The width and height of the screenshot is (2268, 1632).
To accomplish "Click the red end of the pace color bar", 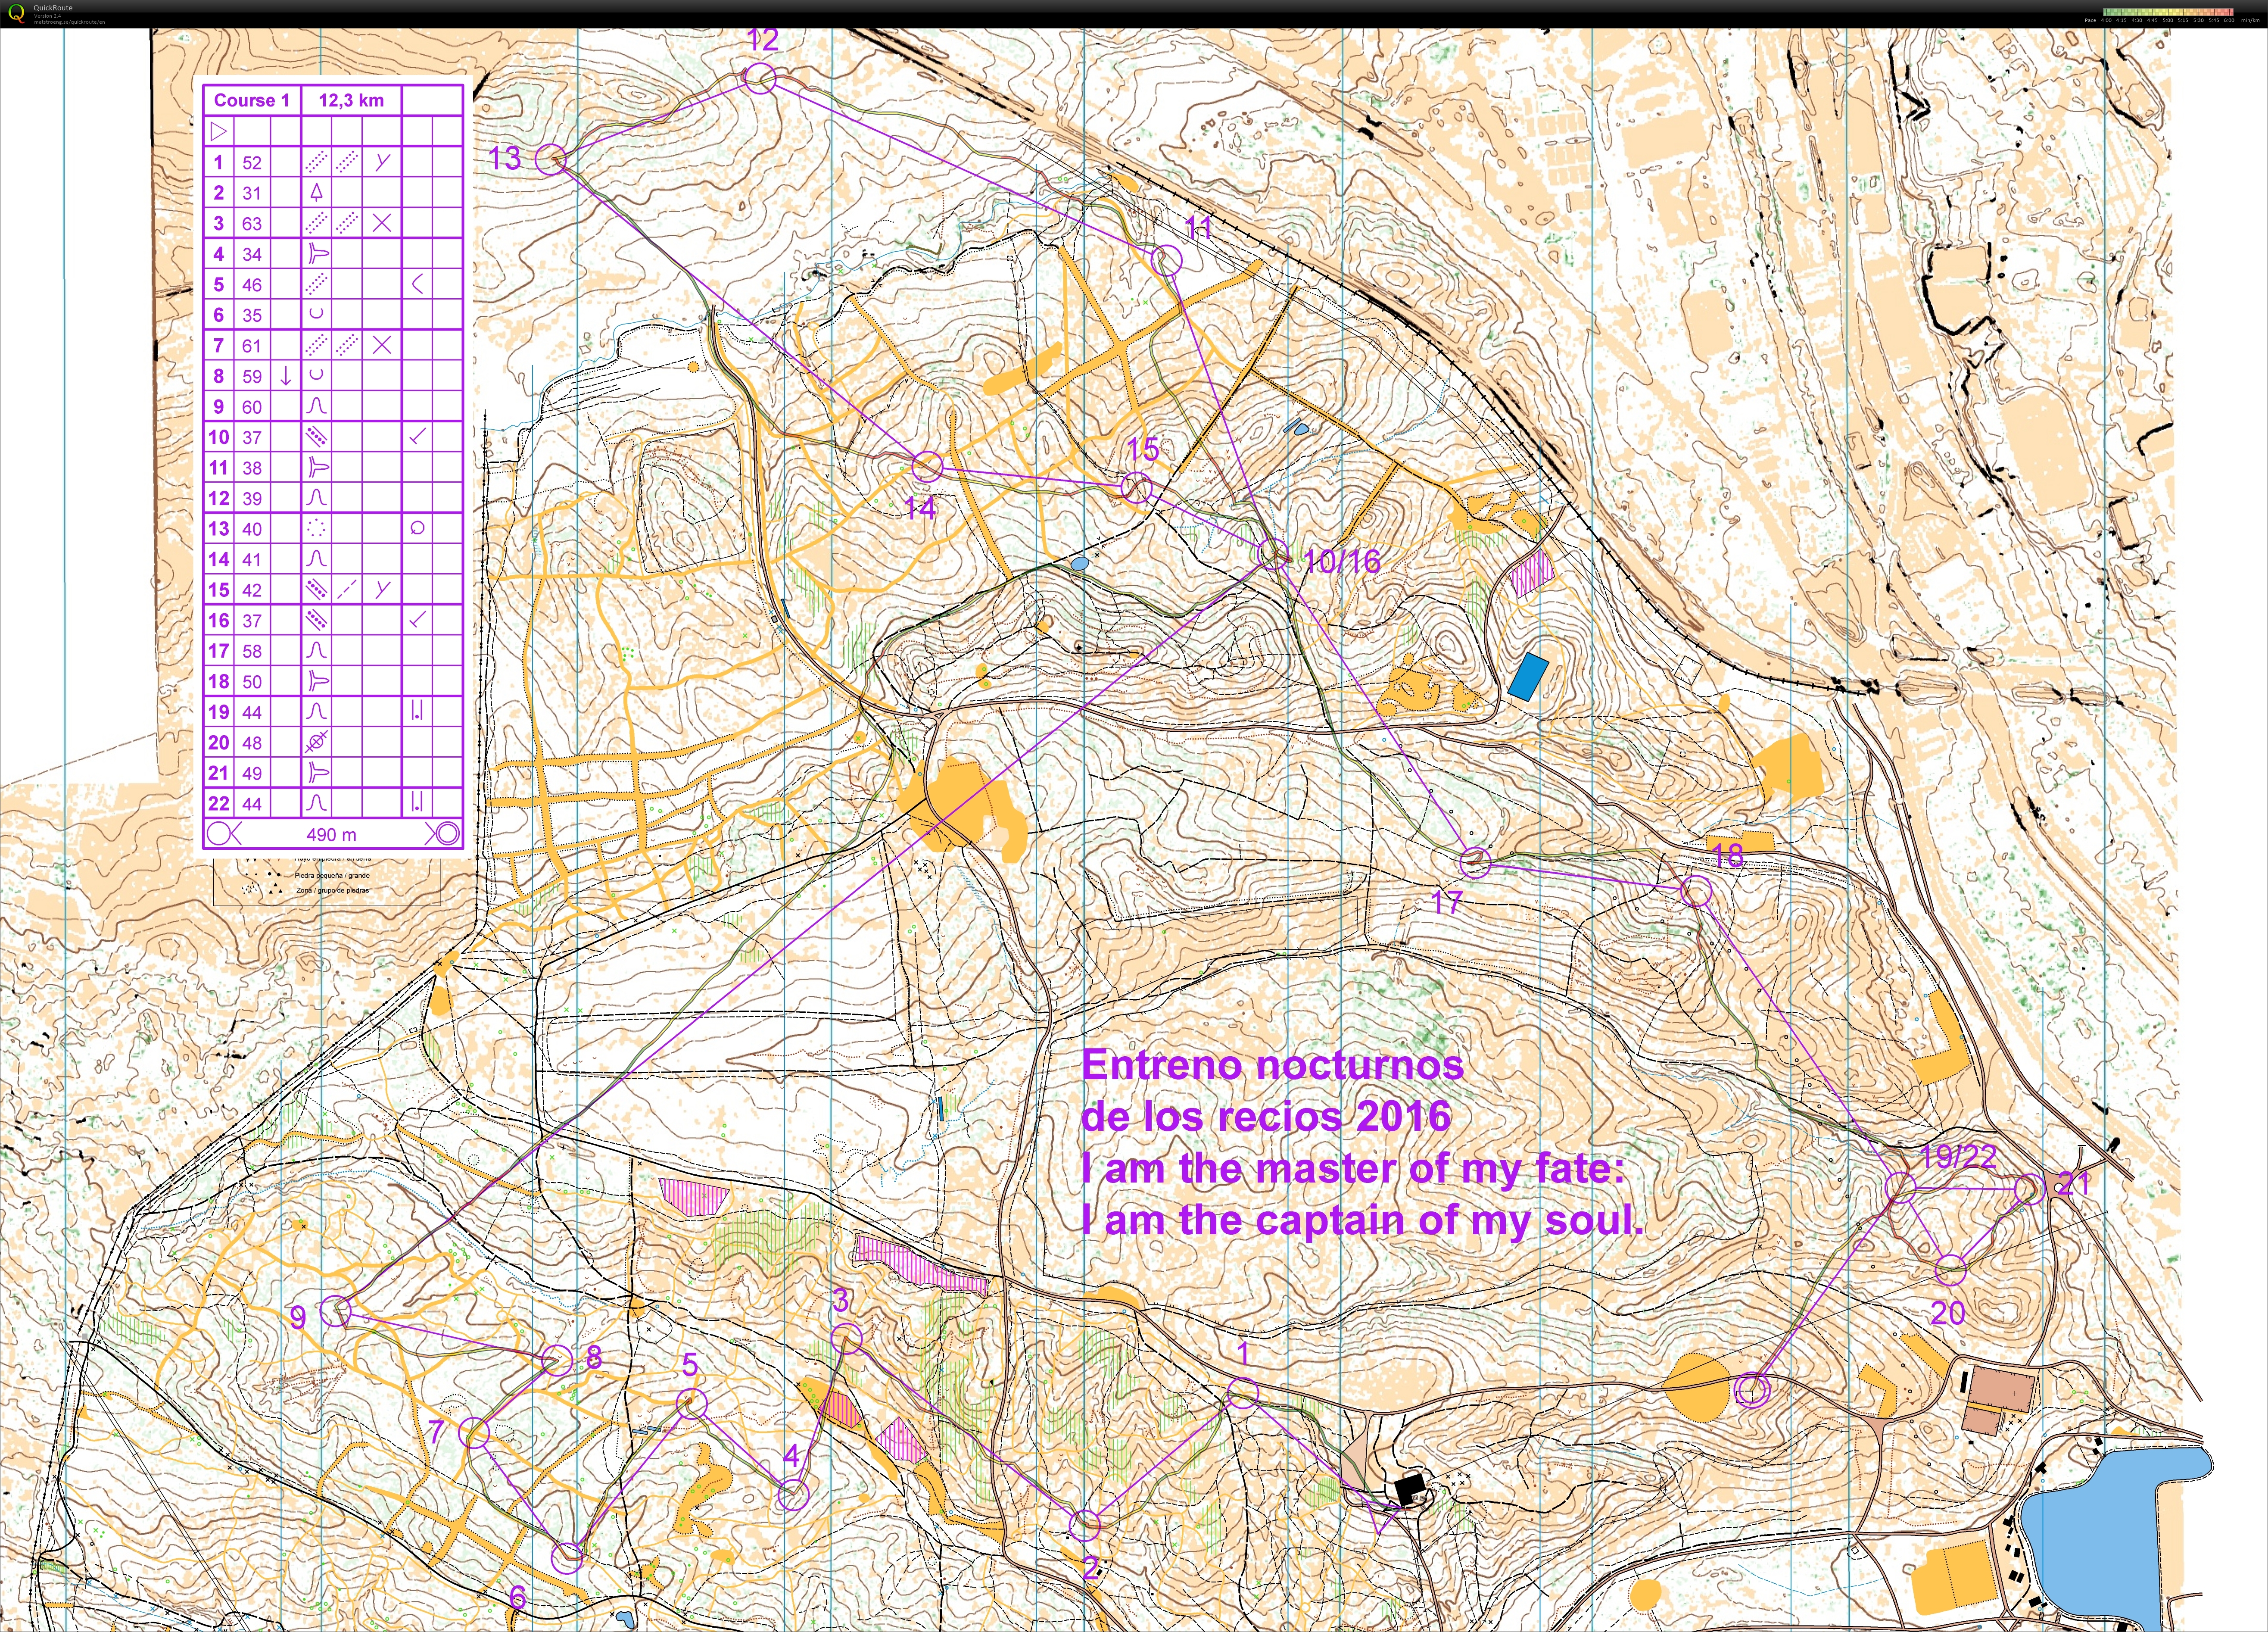I will [2230, 12].
